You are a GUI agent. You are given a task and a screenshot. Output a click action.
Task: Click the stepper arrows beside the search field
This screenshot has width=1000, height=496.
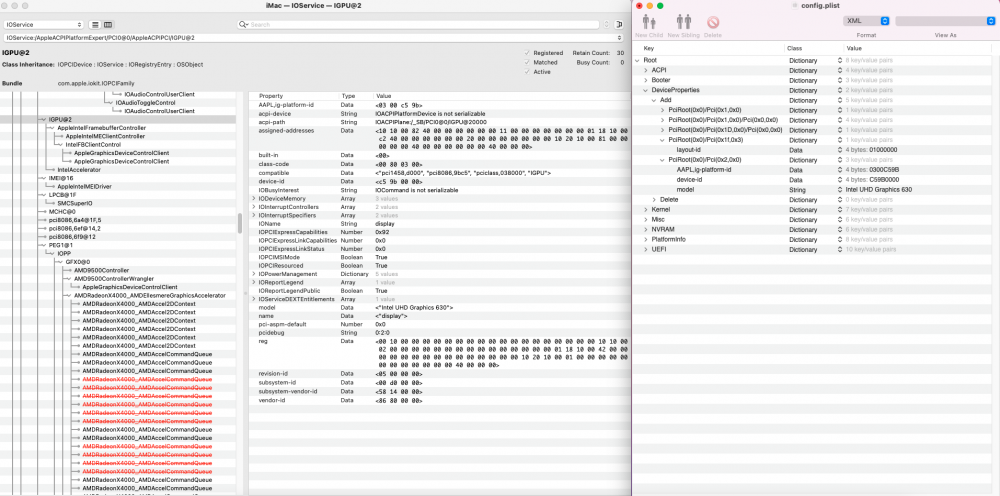click(606, 24)
